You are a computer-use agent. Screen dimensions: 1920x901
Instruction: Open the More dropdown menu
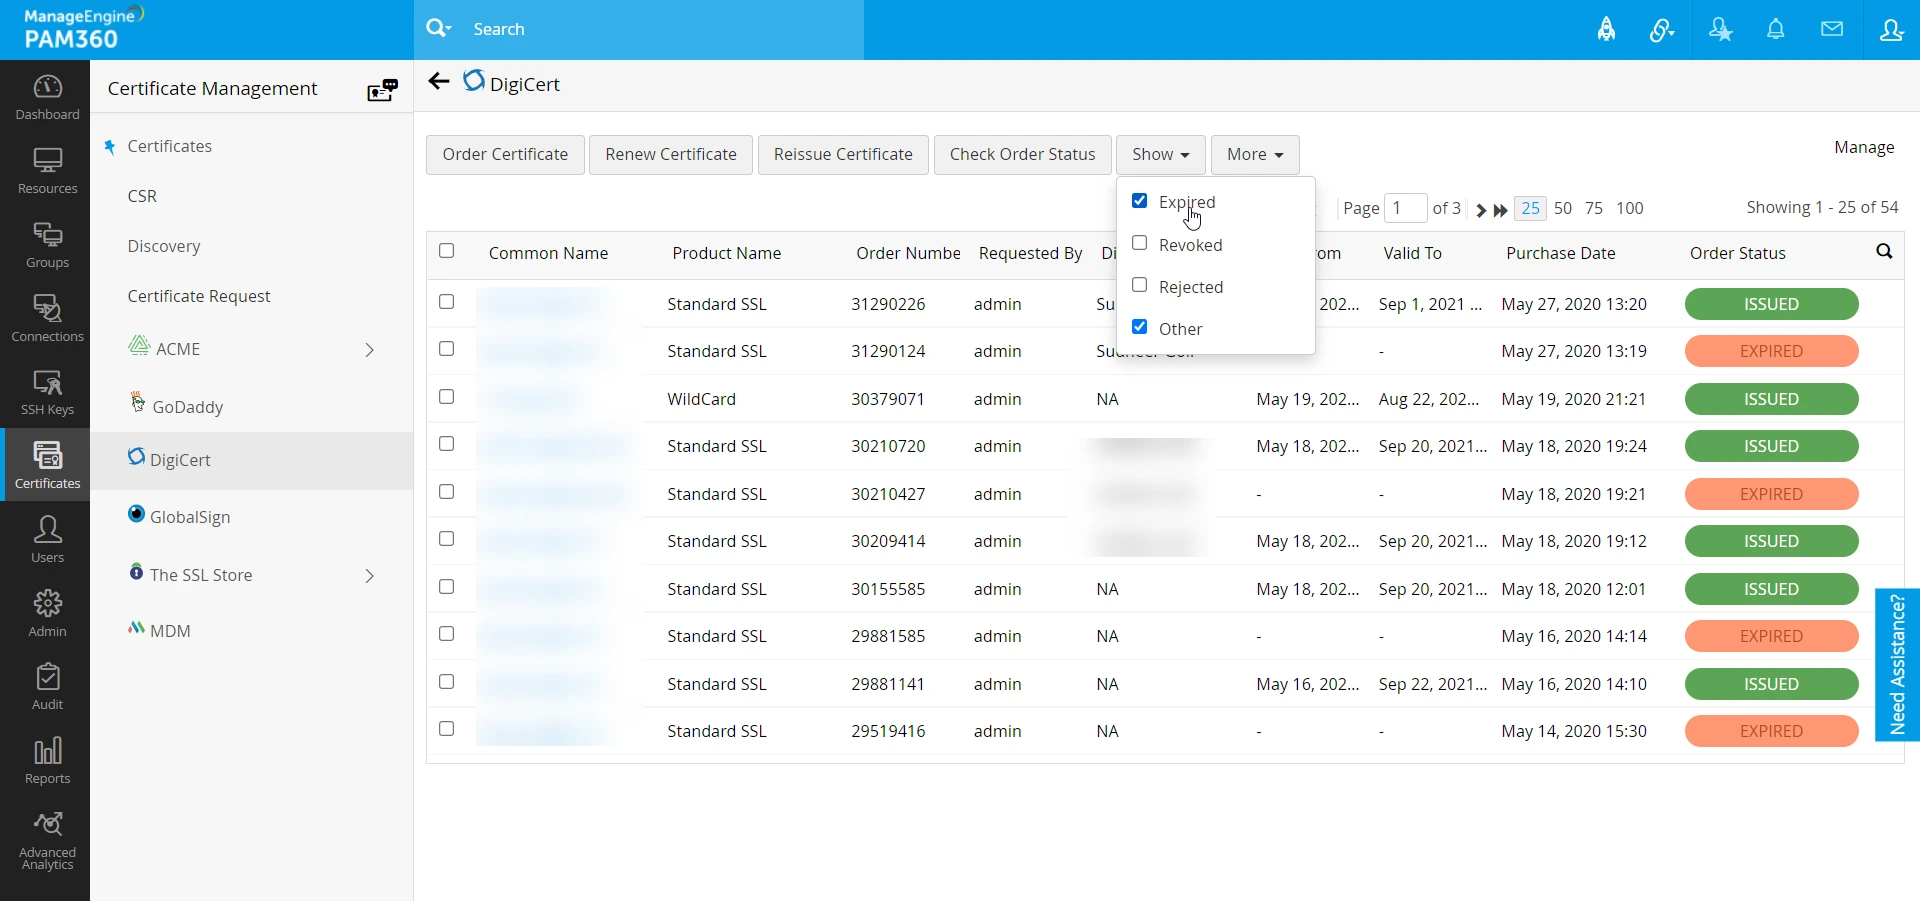tap(1254, 155)
